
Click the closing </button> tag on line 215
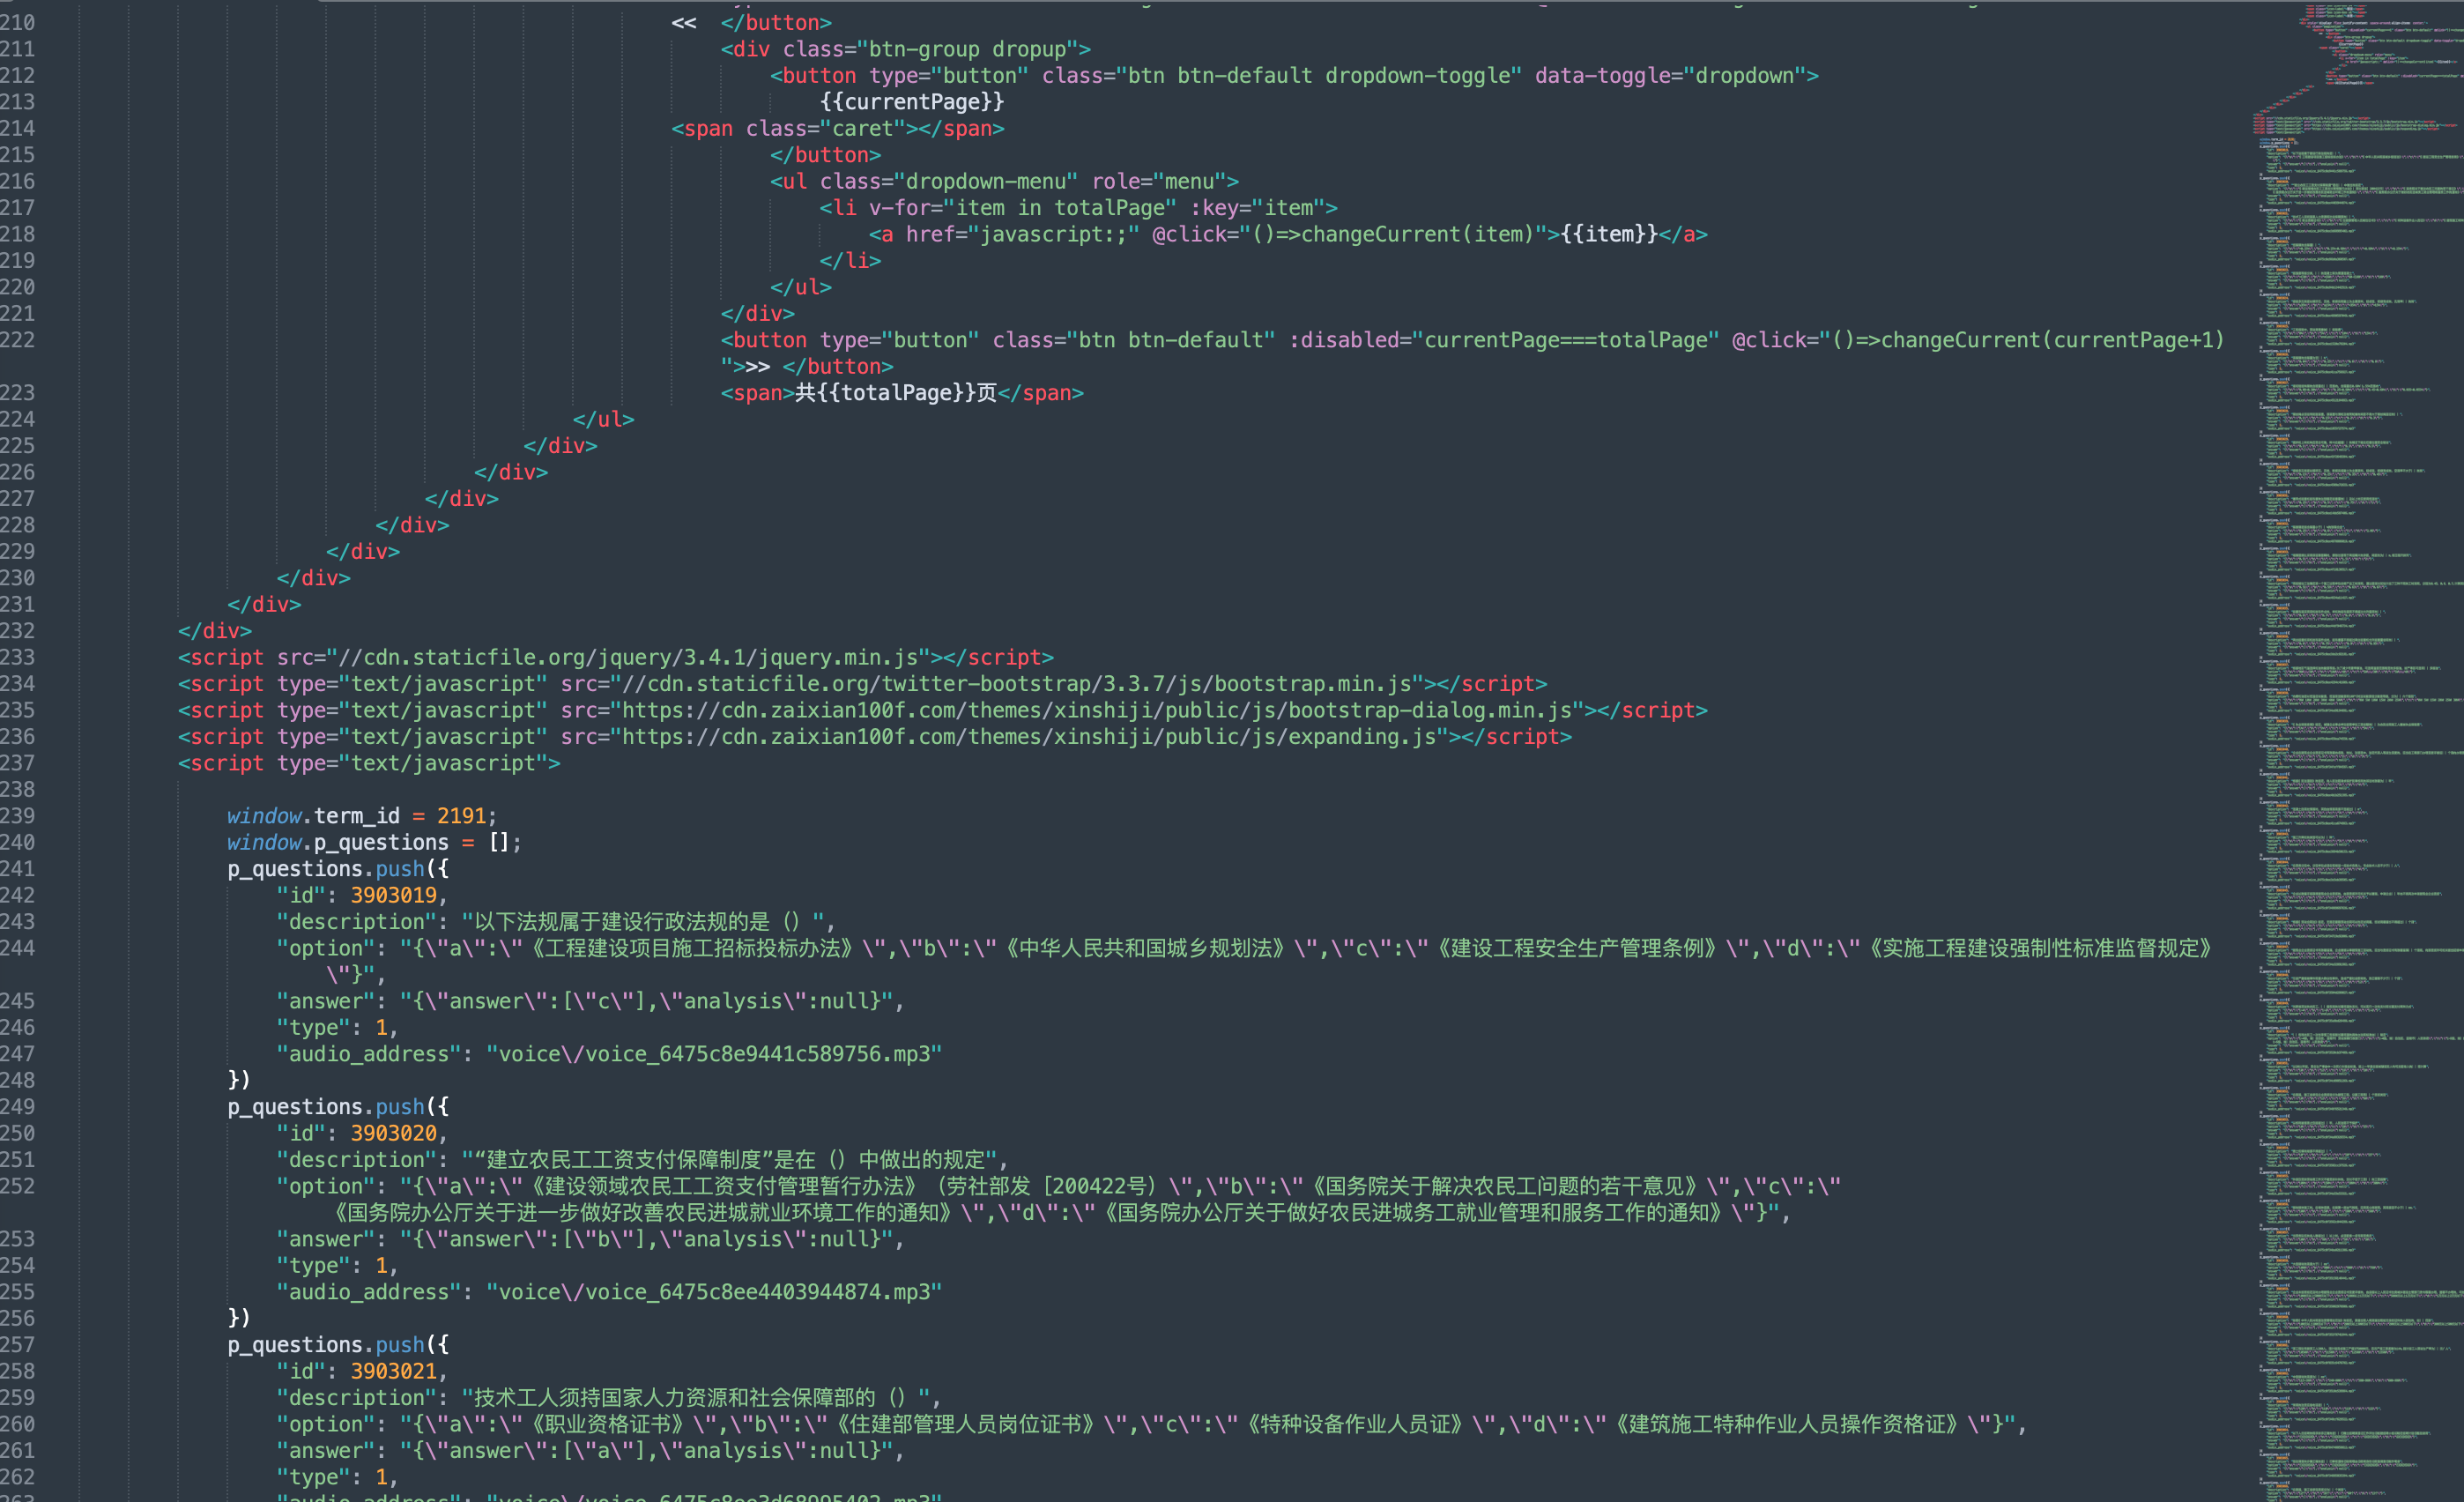click(x=825, y=155)
